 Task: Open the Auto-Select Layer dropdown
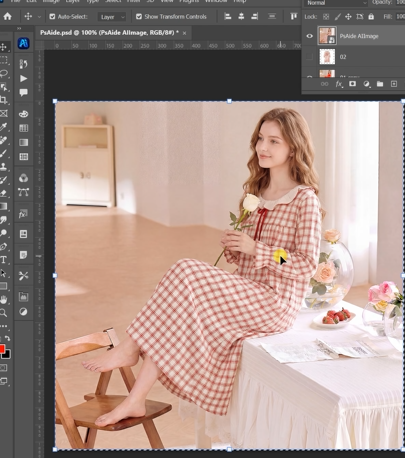click(112, 17)
